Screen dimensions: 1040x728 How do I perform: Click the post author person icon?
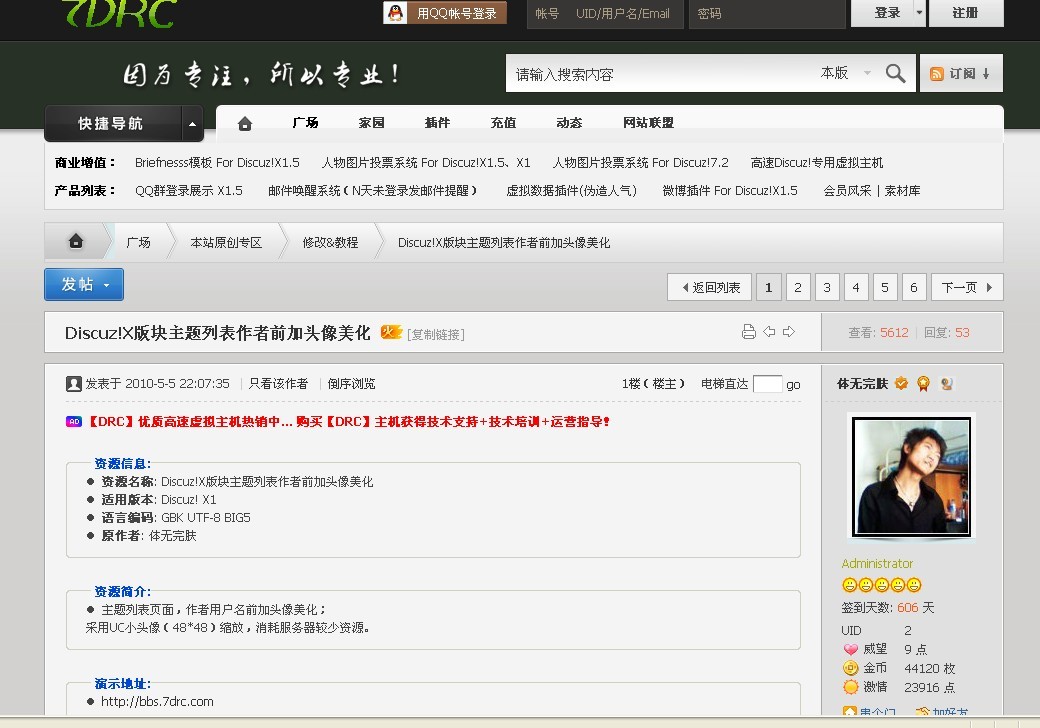pyautogui.click(x=74, y=383)
